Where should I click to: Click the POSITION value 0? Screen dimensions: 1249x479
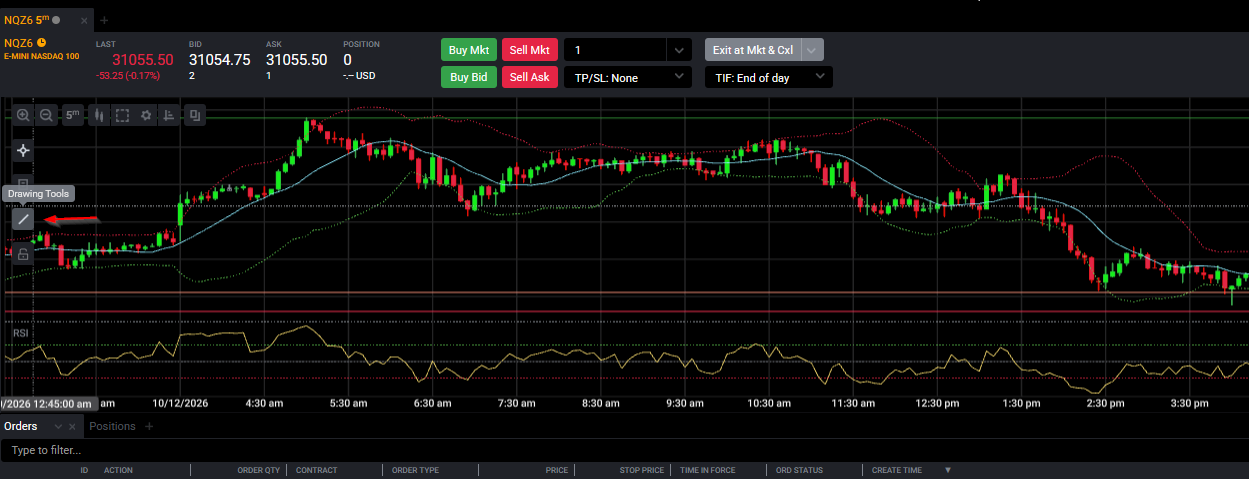(x=347, y=60)
